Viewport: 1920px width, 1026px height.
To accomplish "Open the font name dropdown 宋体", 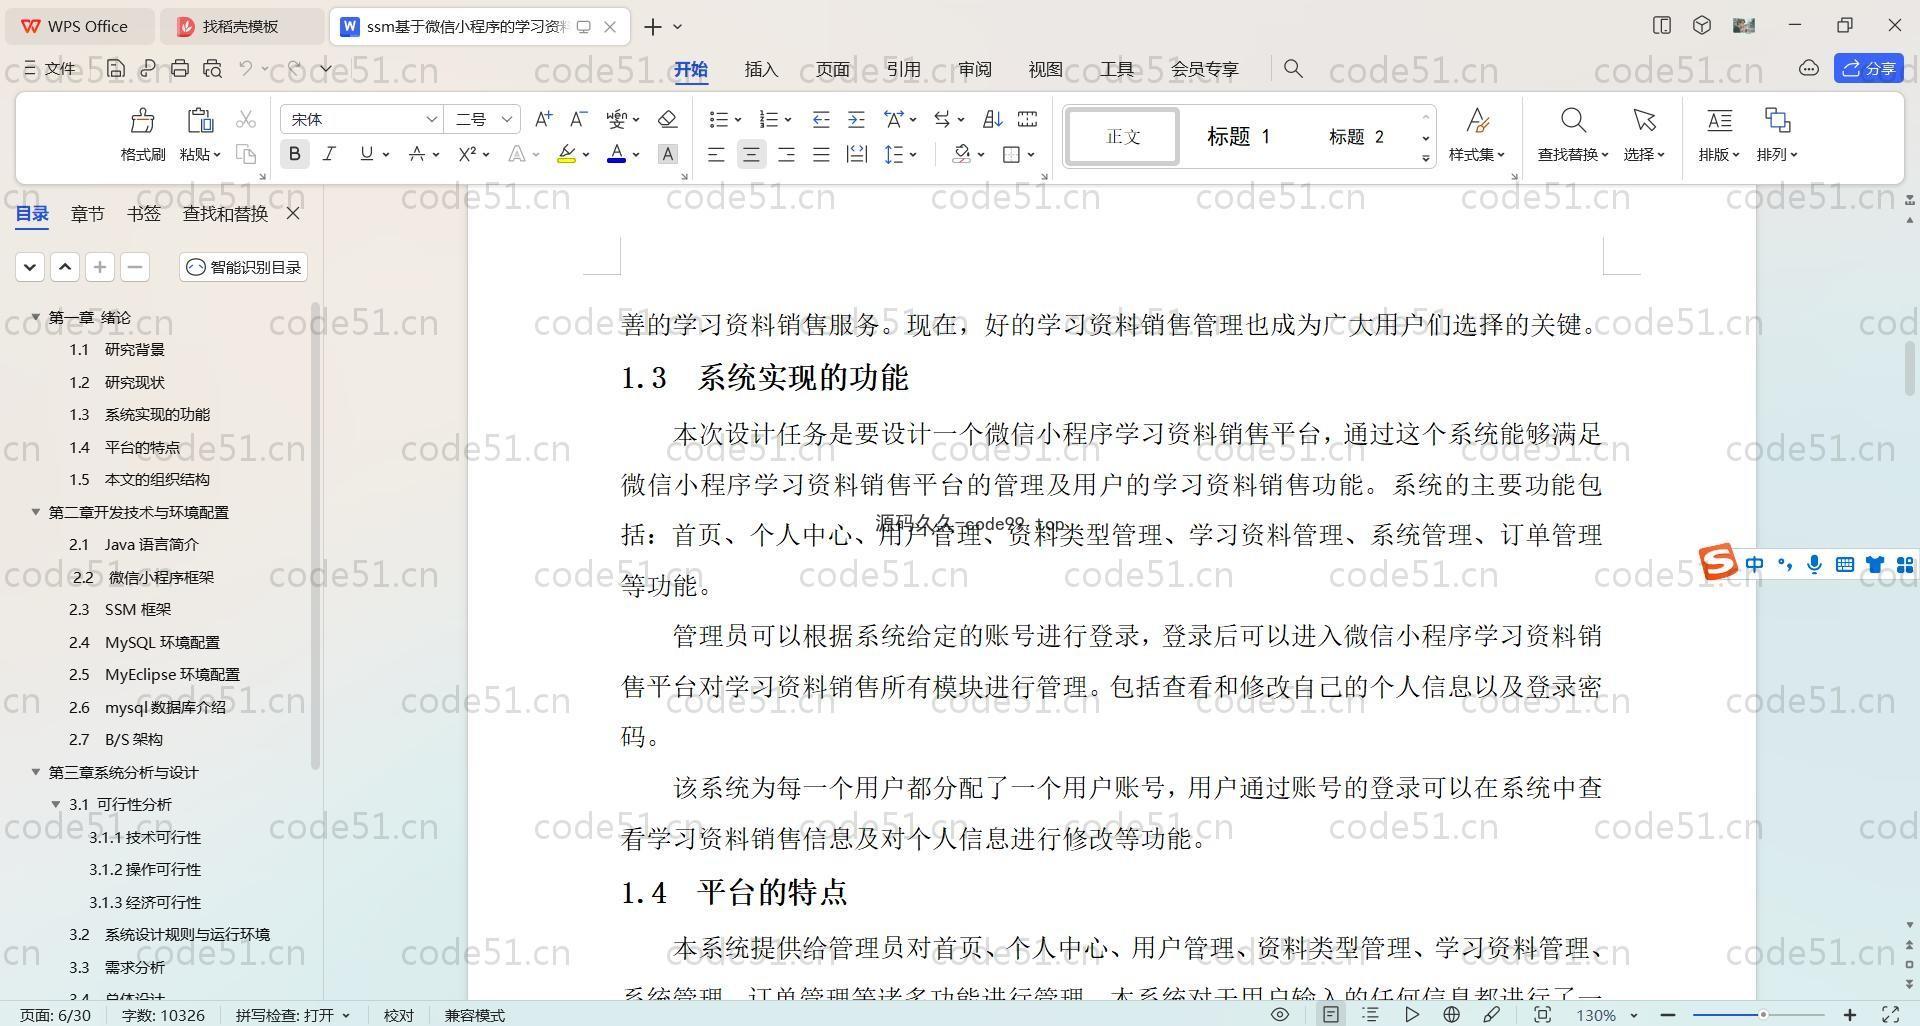I will tap(431, 120).
